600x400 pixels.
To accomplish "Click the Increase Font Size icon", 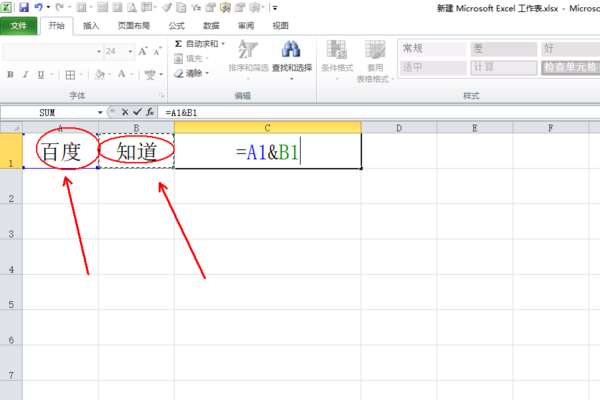I will [143, 51].
